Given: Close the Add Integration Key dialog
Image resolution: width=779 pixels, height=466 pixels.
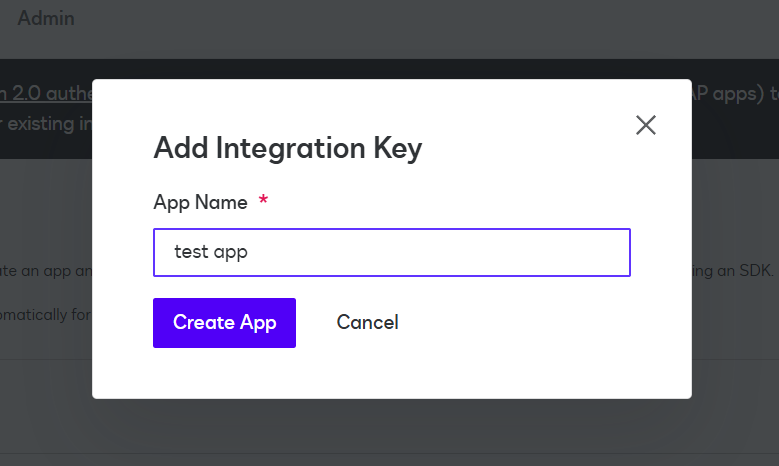Looking at the screenshot, I should pyautogui.click(x=646, y=125).
